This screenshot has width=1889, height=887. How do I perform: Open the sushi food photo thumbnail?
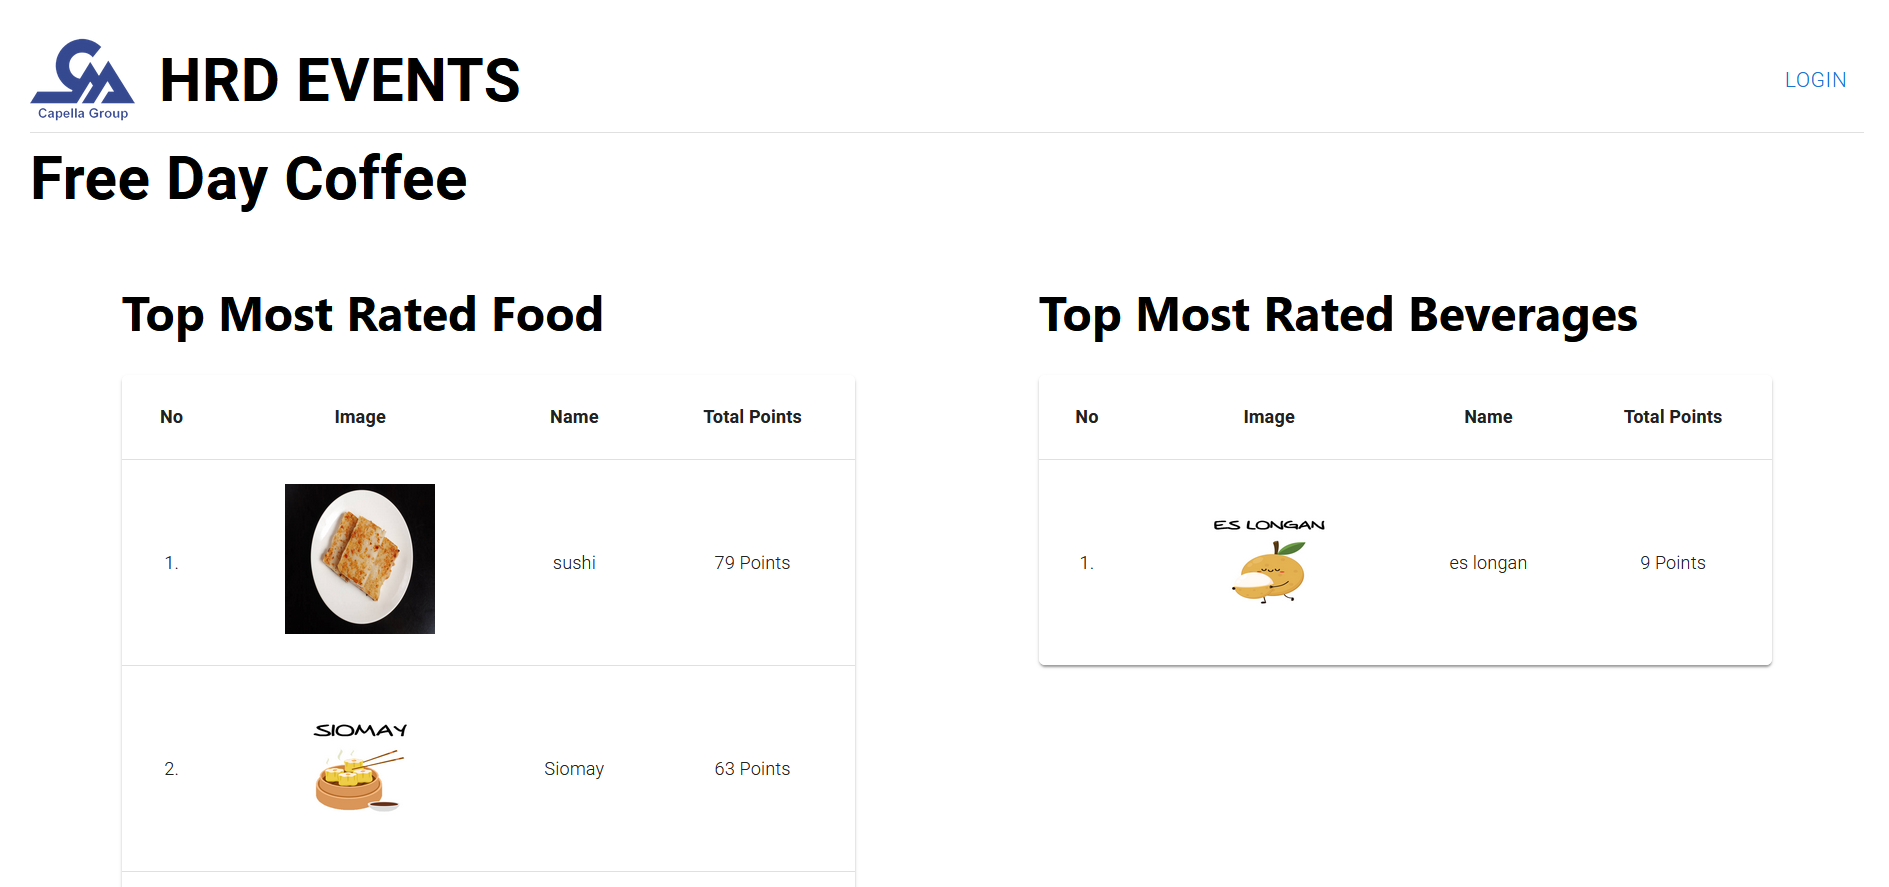[x=360, y=559]
